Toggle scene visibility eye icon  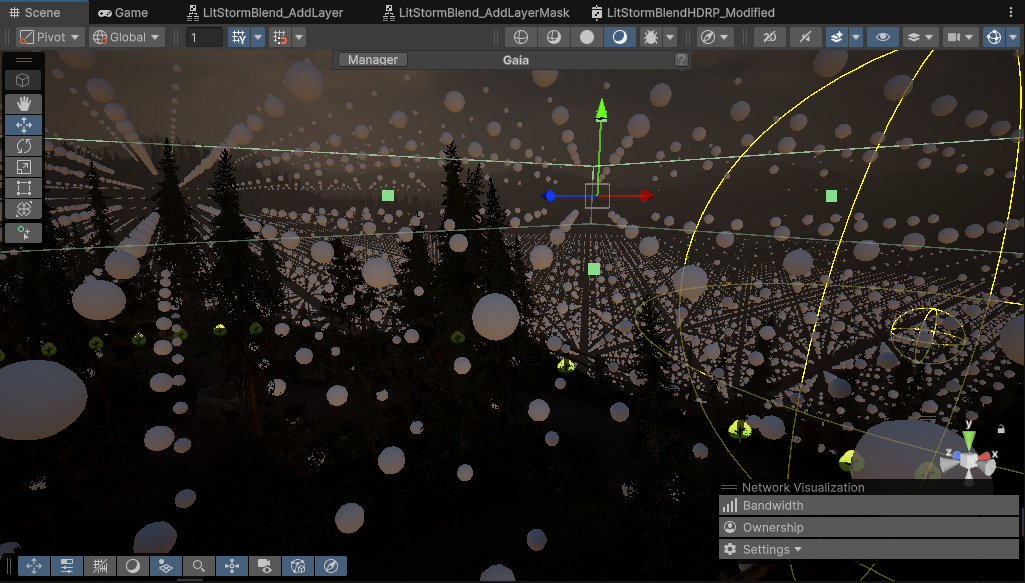[x=882, y=37]
